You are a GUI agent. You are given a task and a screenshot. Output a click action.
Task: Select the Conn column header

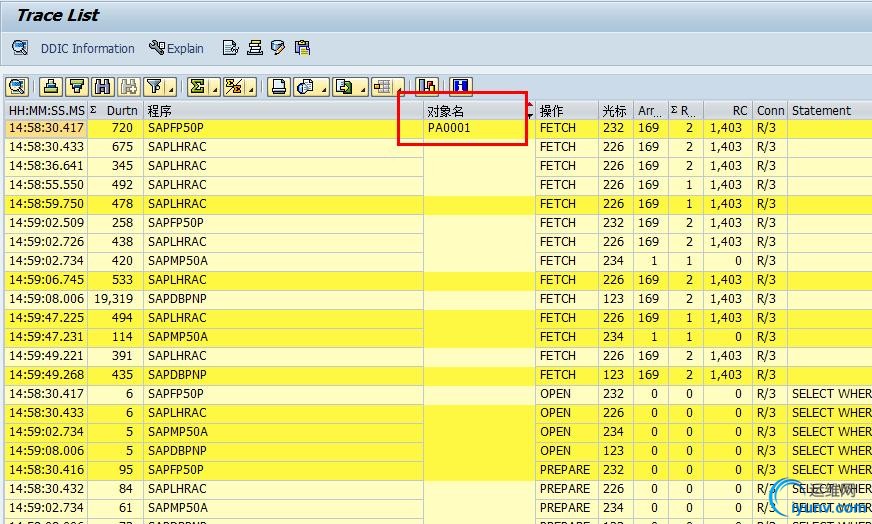click(x=770, y=111)
